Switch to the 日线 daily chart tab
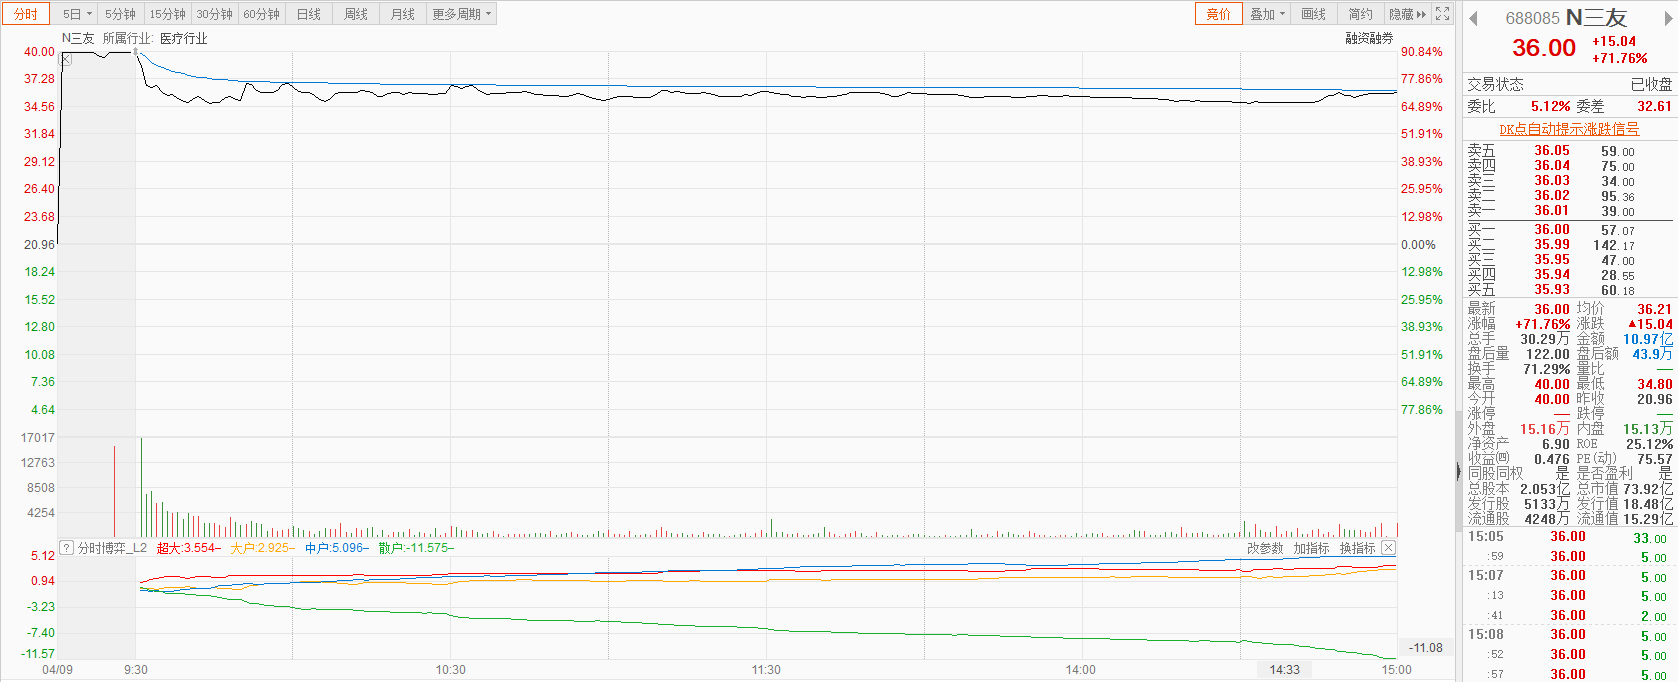This screenshot has height=682, width=1678. (x=309, y=14)
